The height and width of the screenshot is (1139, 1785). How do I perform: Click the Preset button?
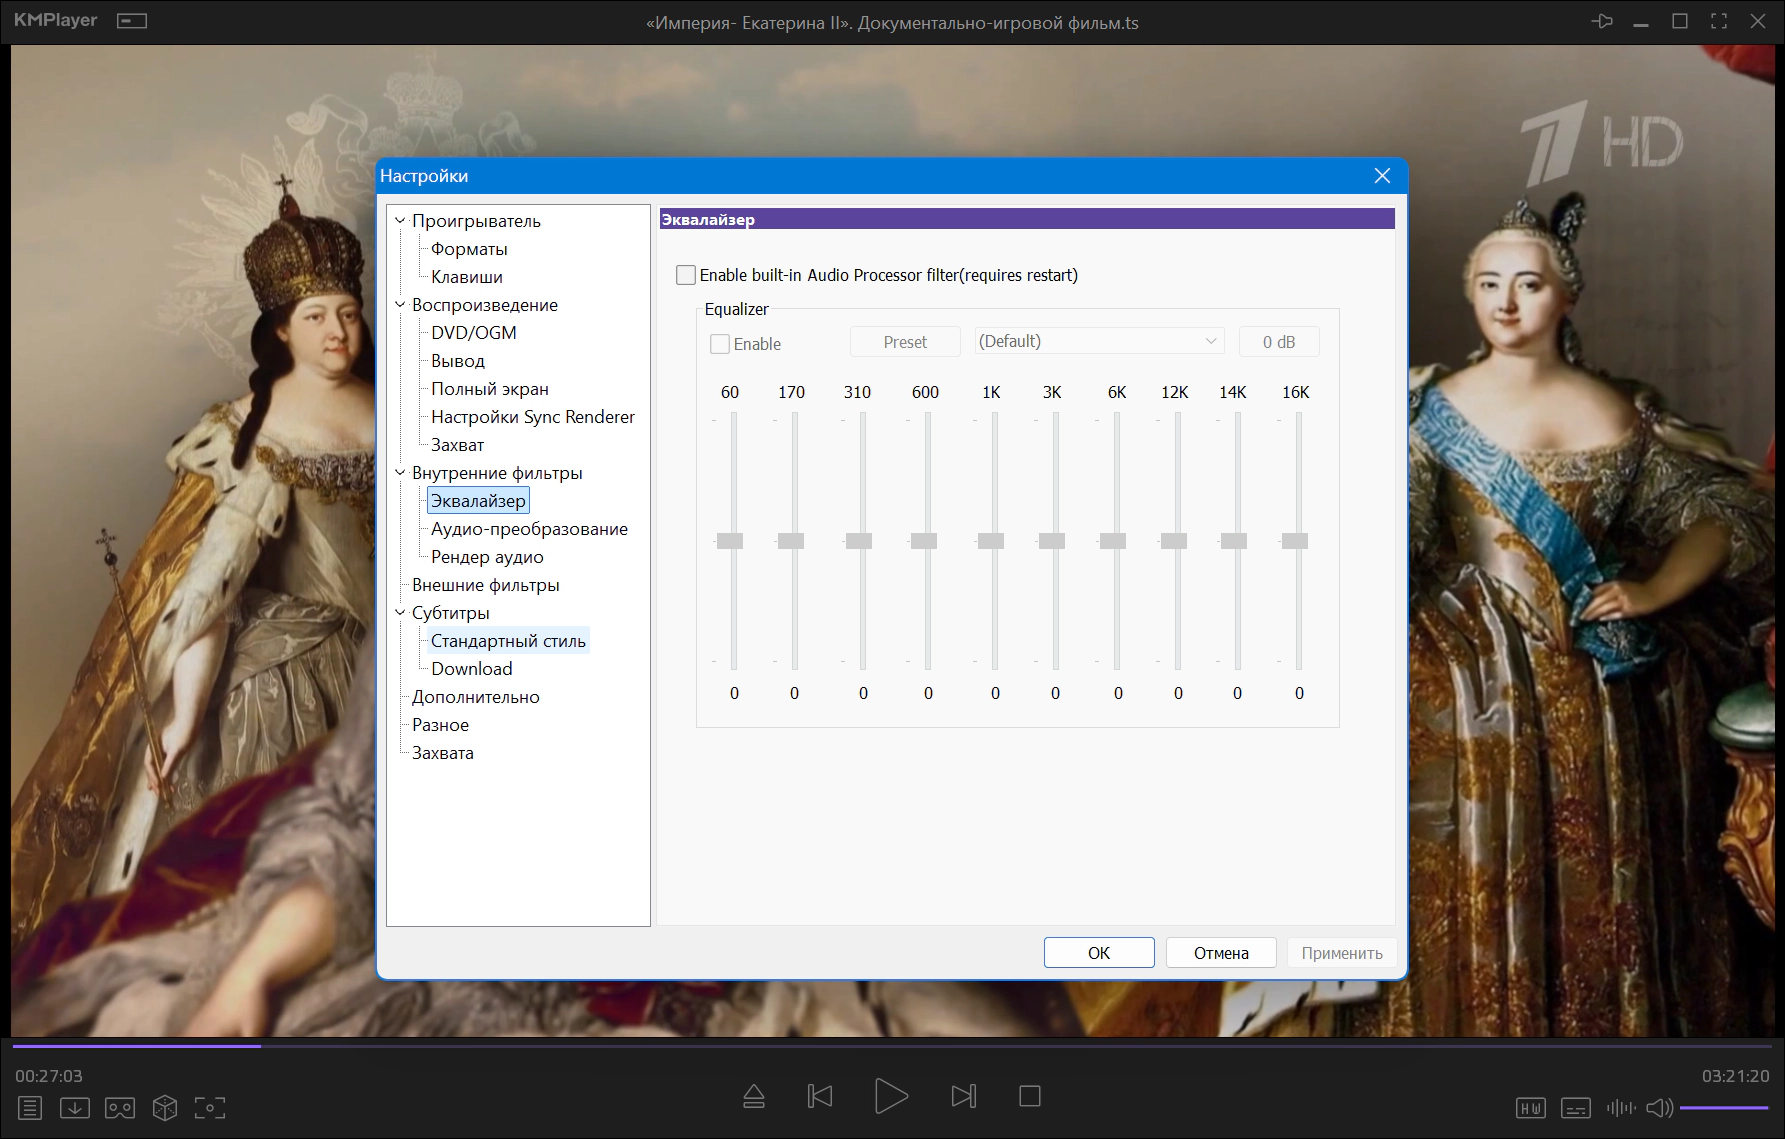click(905, 342)
